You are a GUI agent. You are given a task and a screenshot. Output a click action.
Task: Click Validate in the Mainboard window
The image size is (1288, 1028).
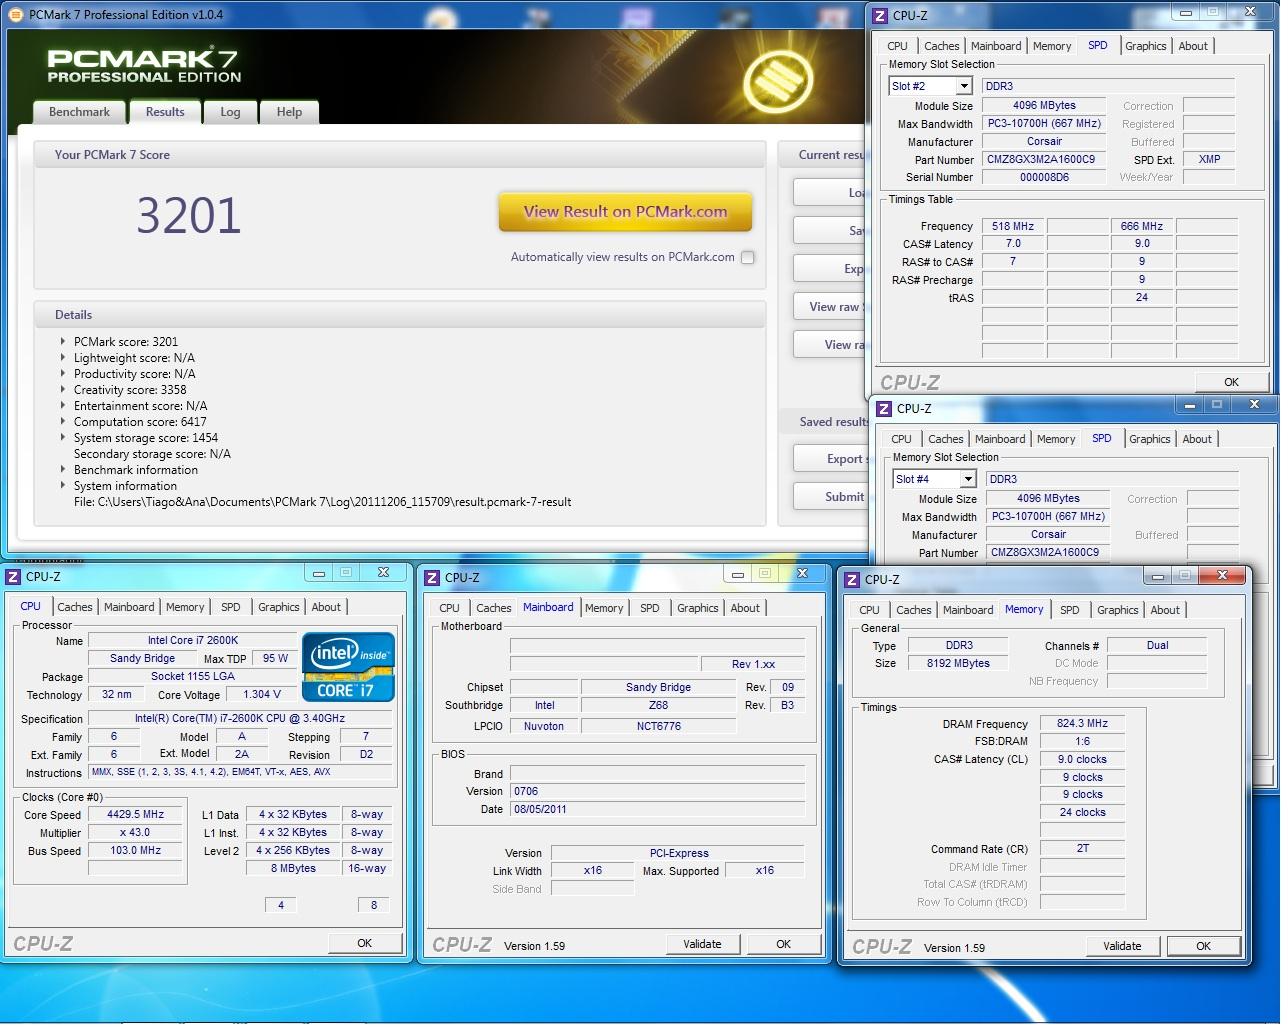click(702, 944)
